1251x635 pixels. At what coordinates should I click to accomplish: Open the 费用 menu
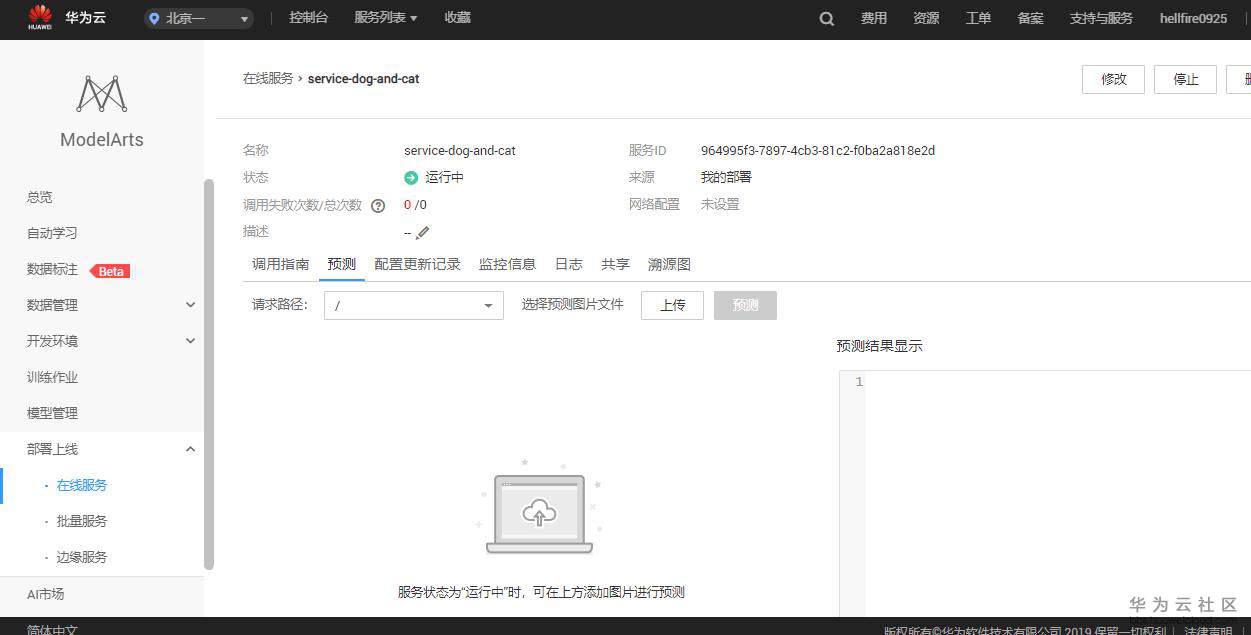(x=874, y=18)
